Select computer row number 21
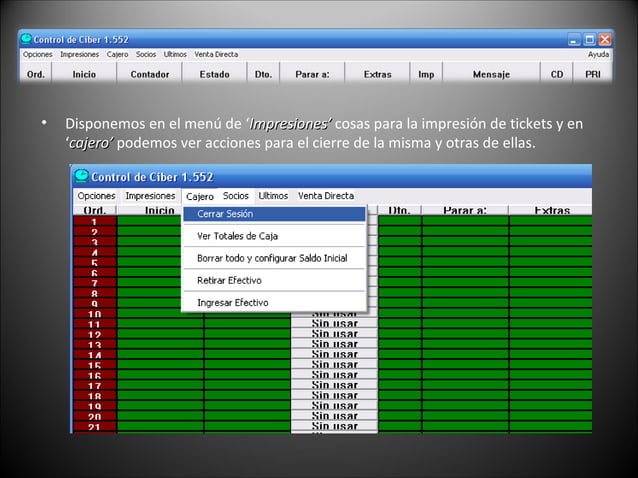This screenshot has height=478, width=638. pyautogui.click(x=94, y=426)
